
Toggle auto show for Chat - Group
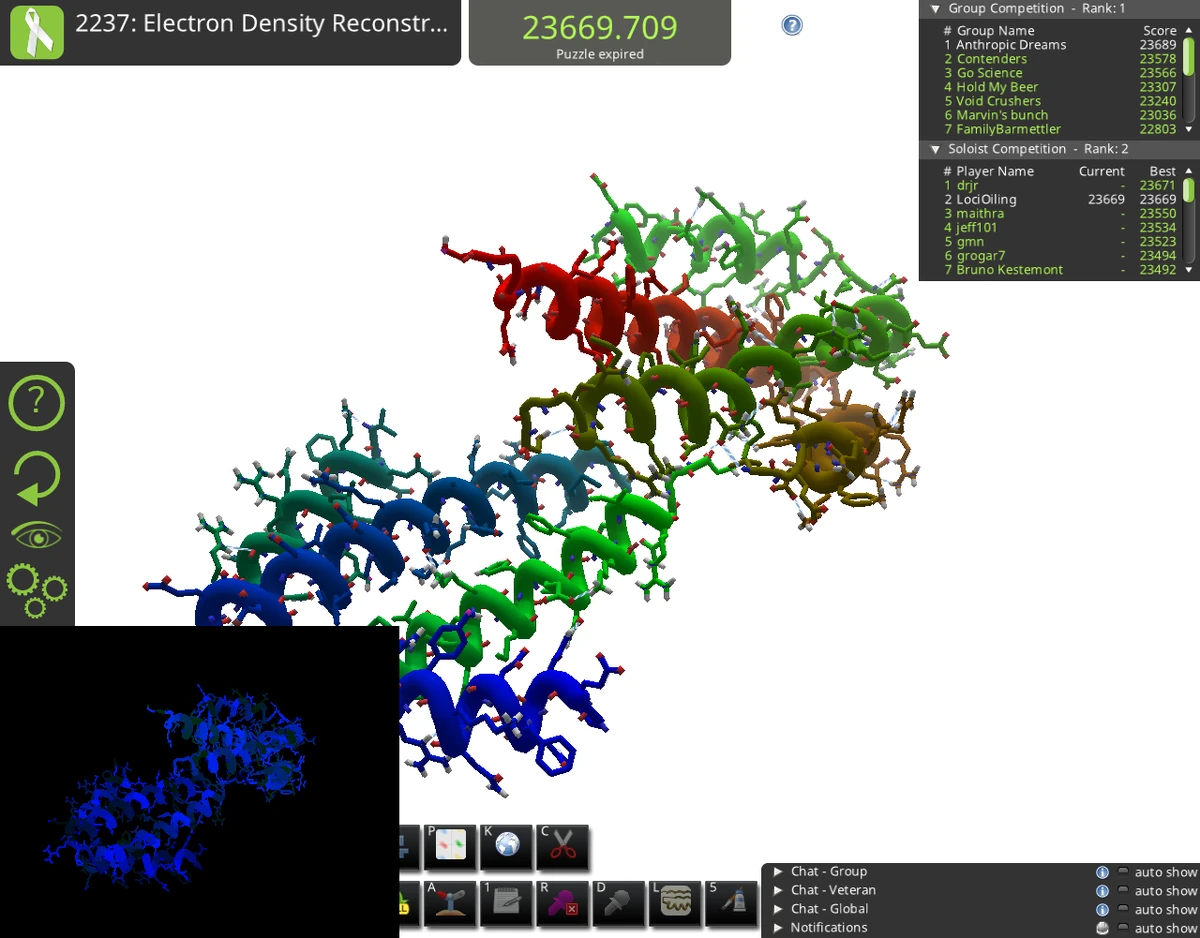pyautogui.click(x=1122, y=871)
